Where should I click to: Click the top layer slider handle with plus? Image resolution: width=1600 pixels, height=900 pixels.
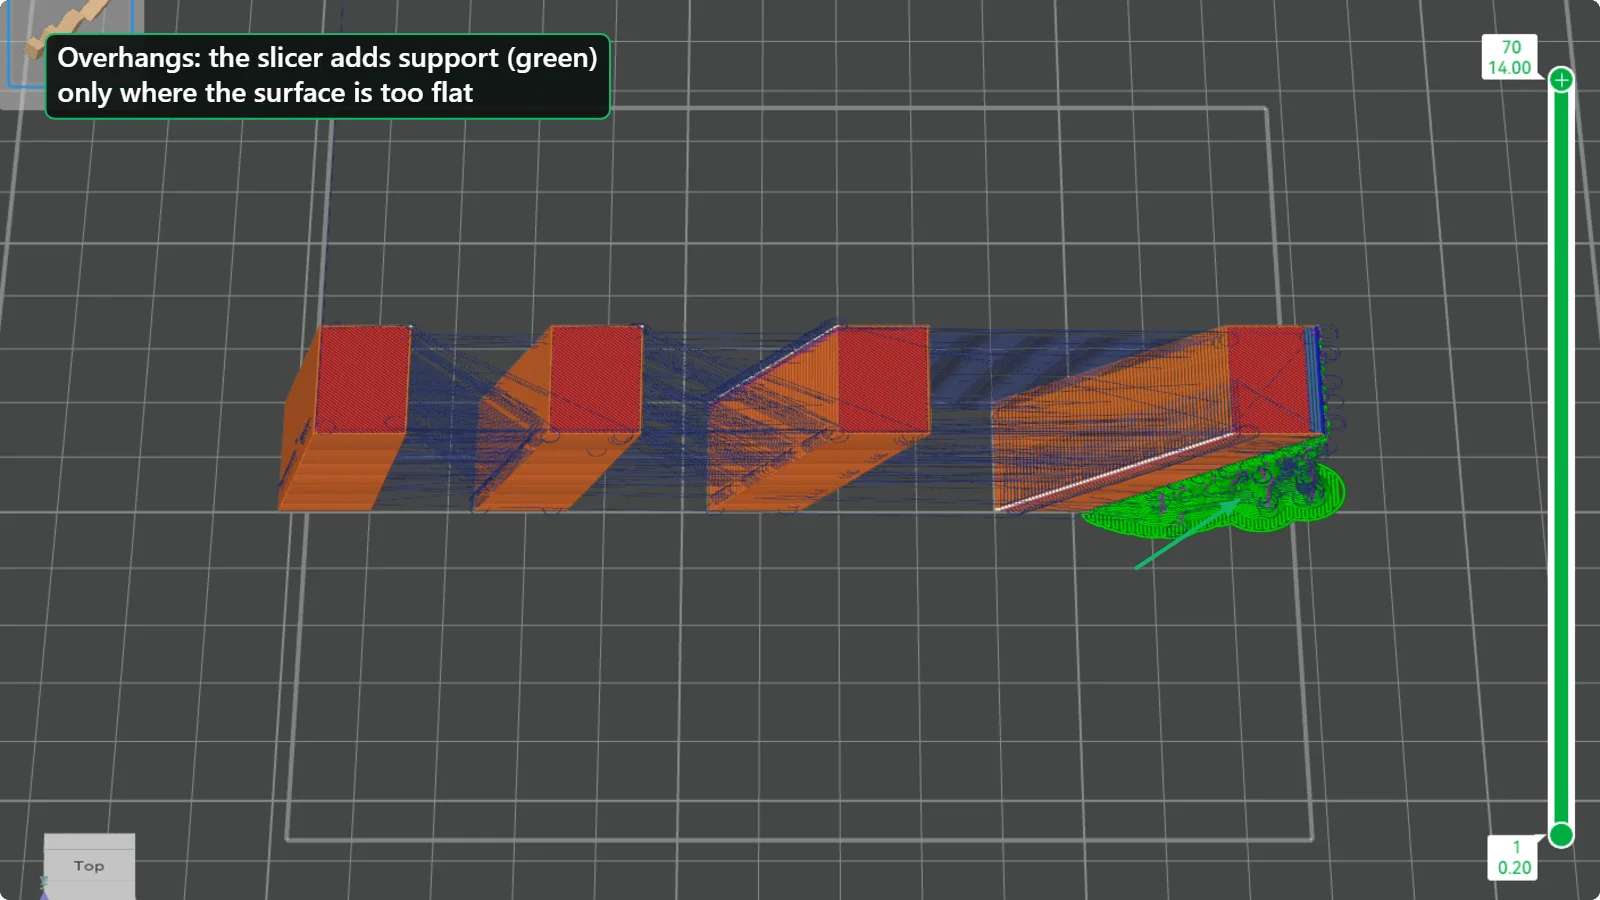tap(1561, 79)
